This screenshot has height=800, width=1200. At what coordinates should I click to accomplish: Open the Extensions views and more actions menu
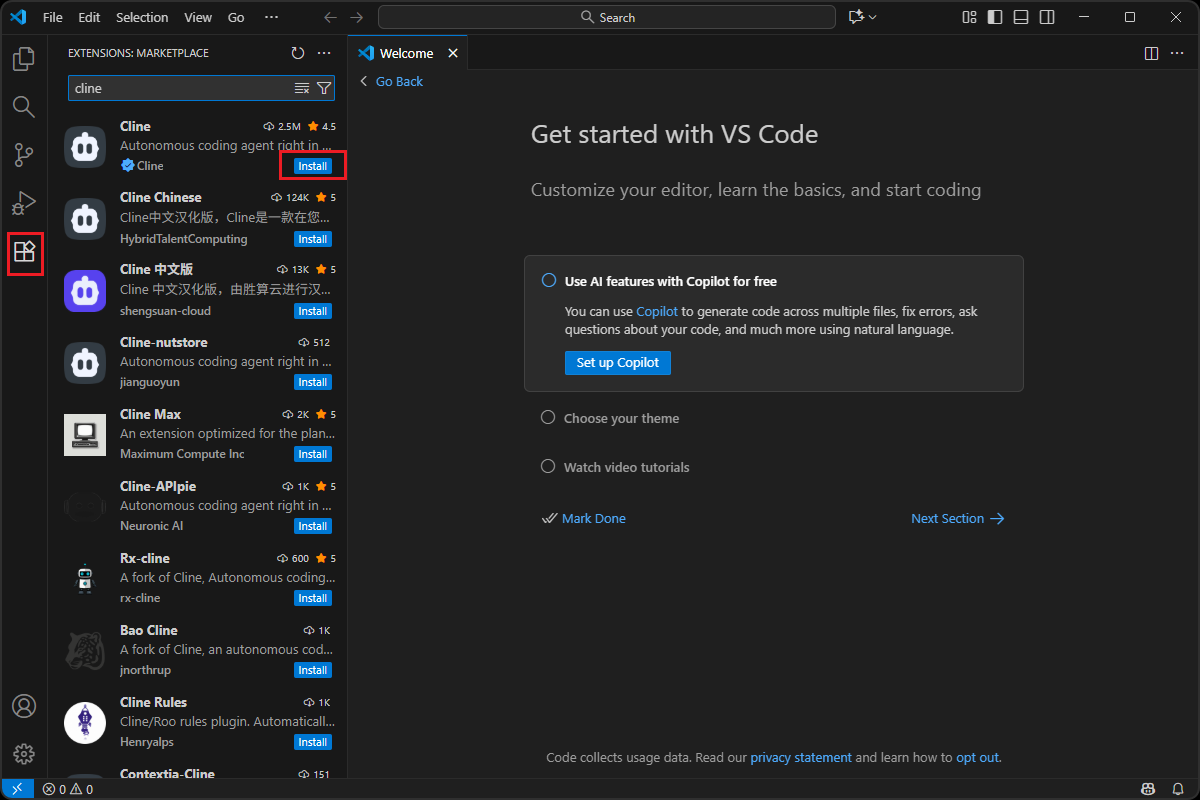(x=324, y=53)
